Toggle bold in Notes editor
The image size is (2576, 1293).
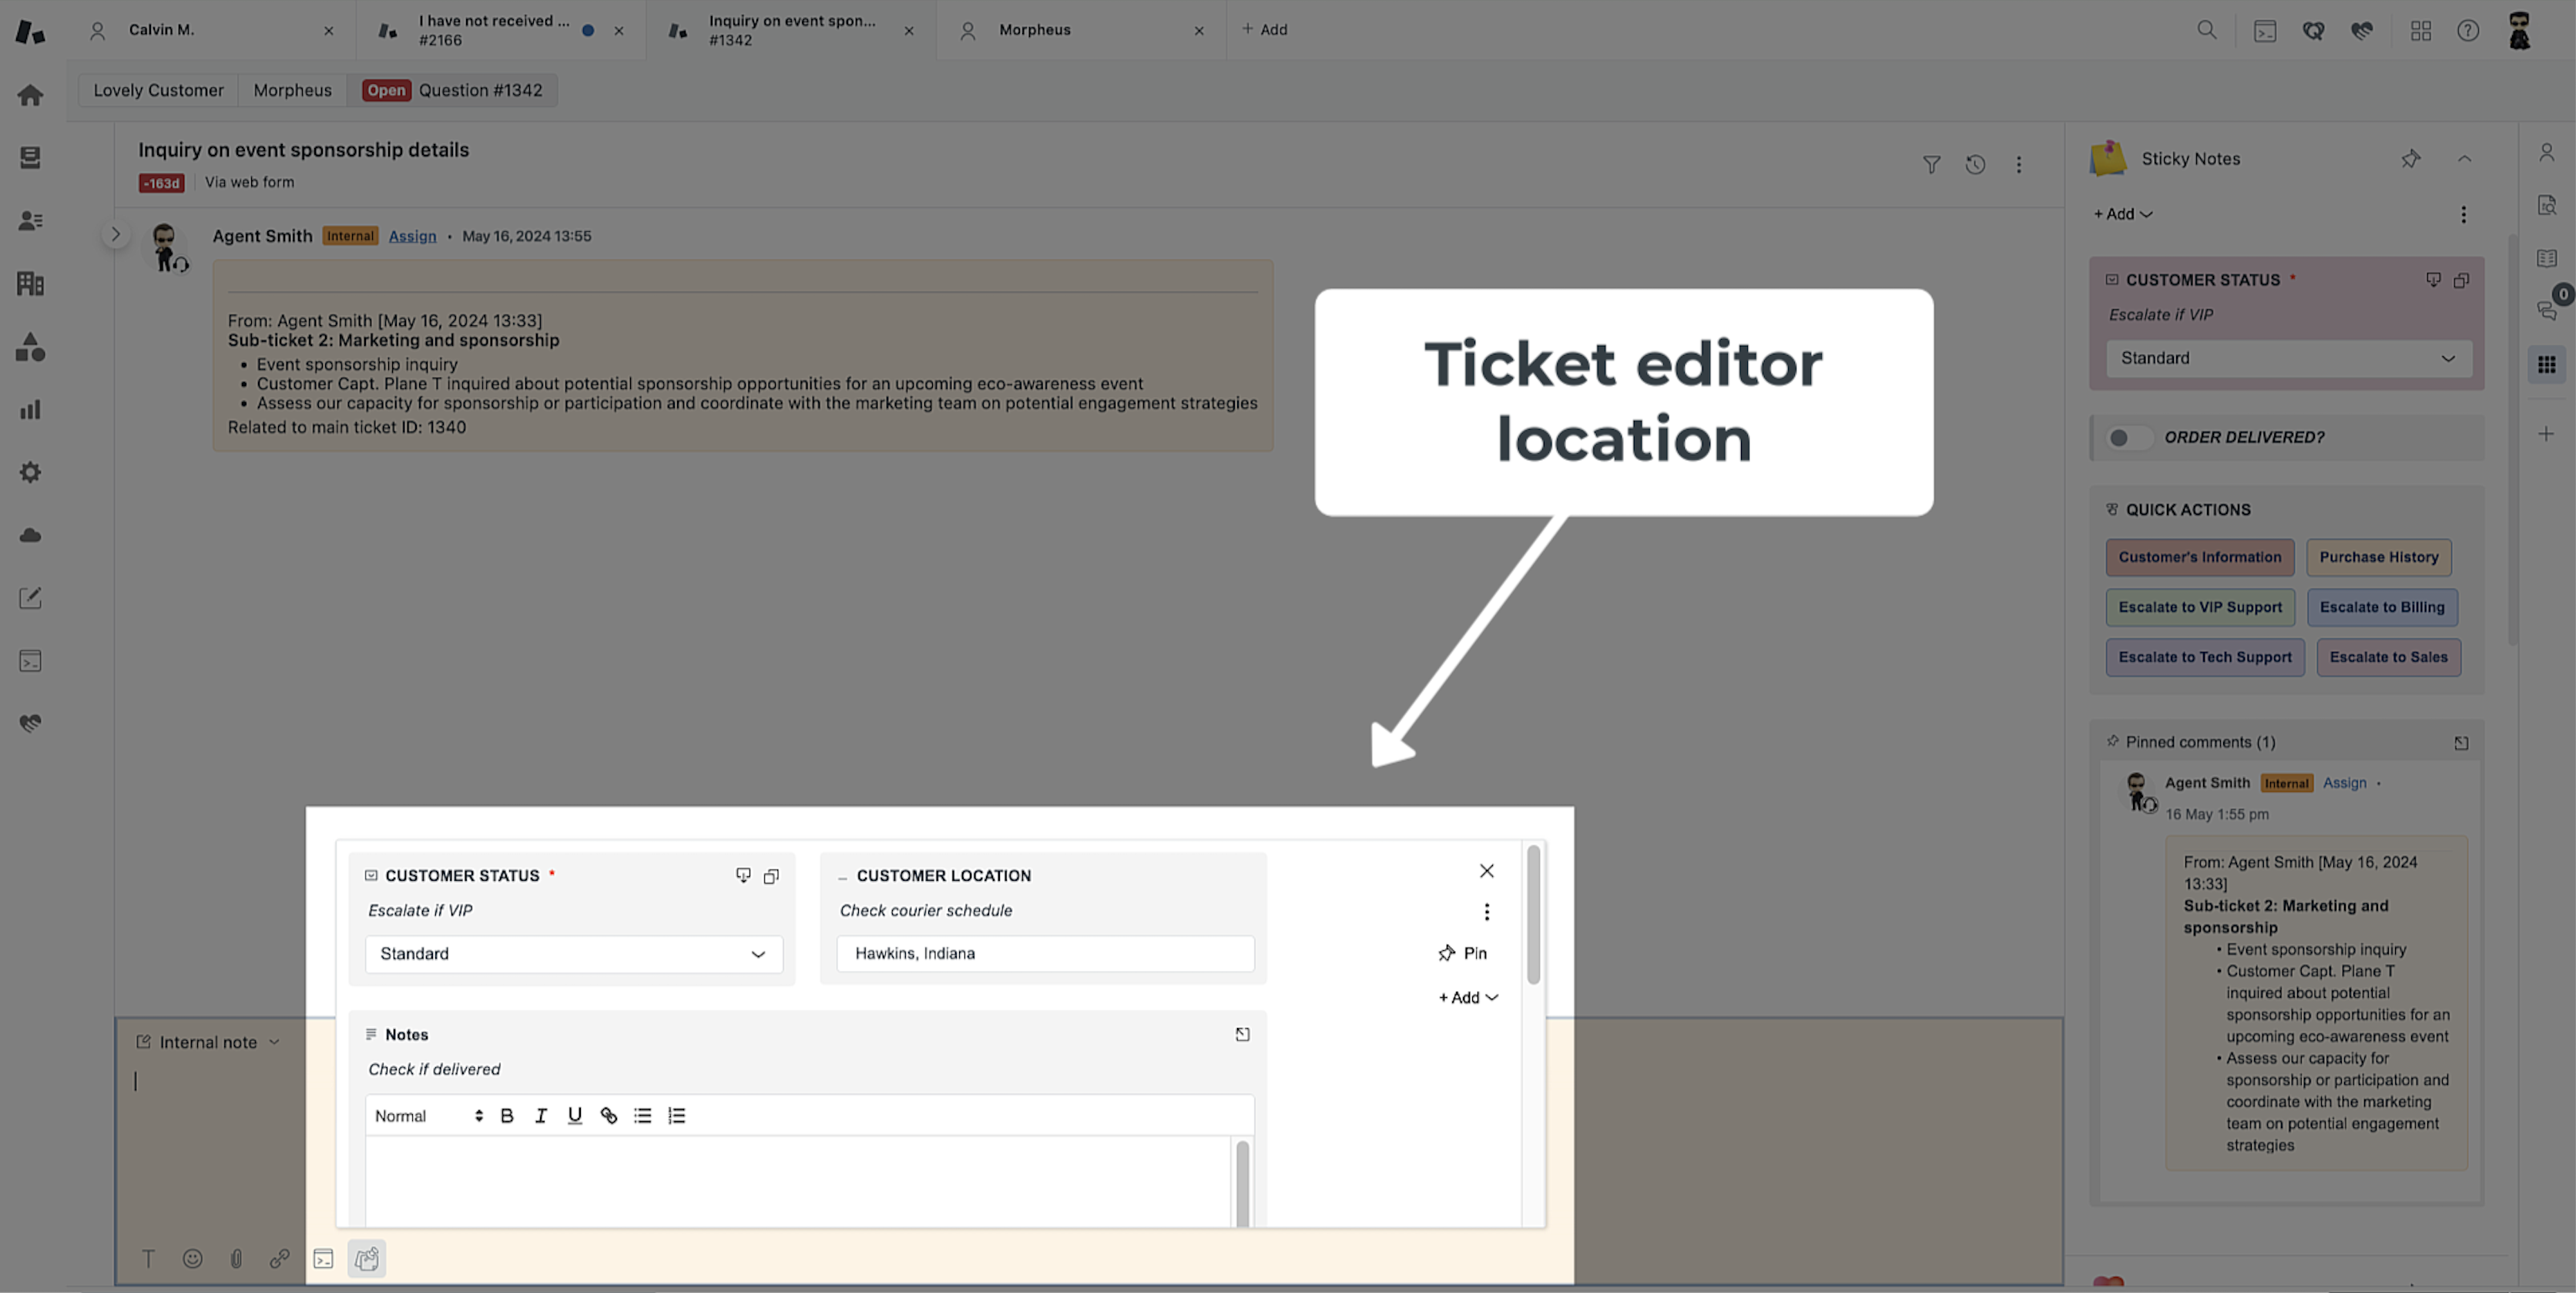pyautogui.click(x=507, y=1116)
